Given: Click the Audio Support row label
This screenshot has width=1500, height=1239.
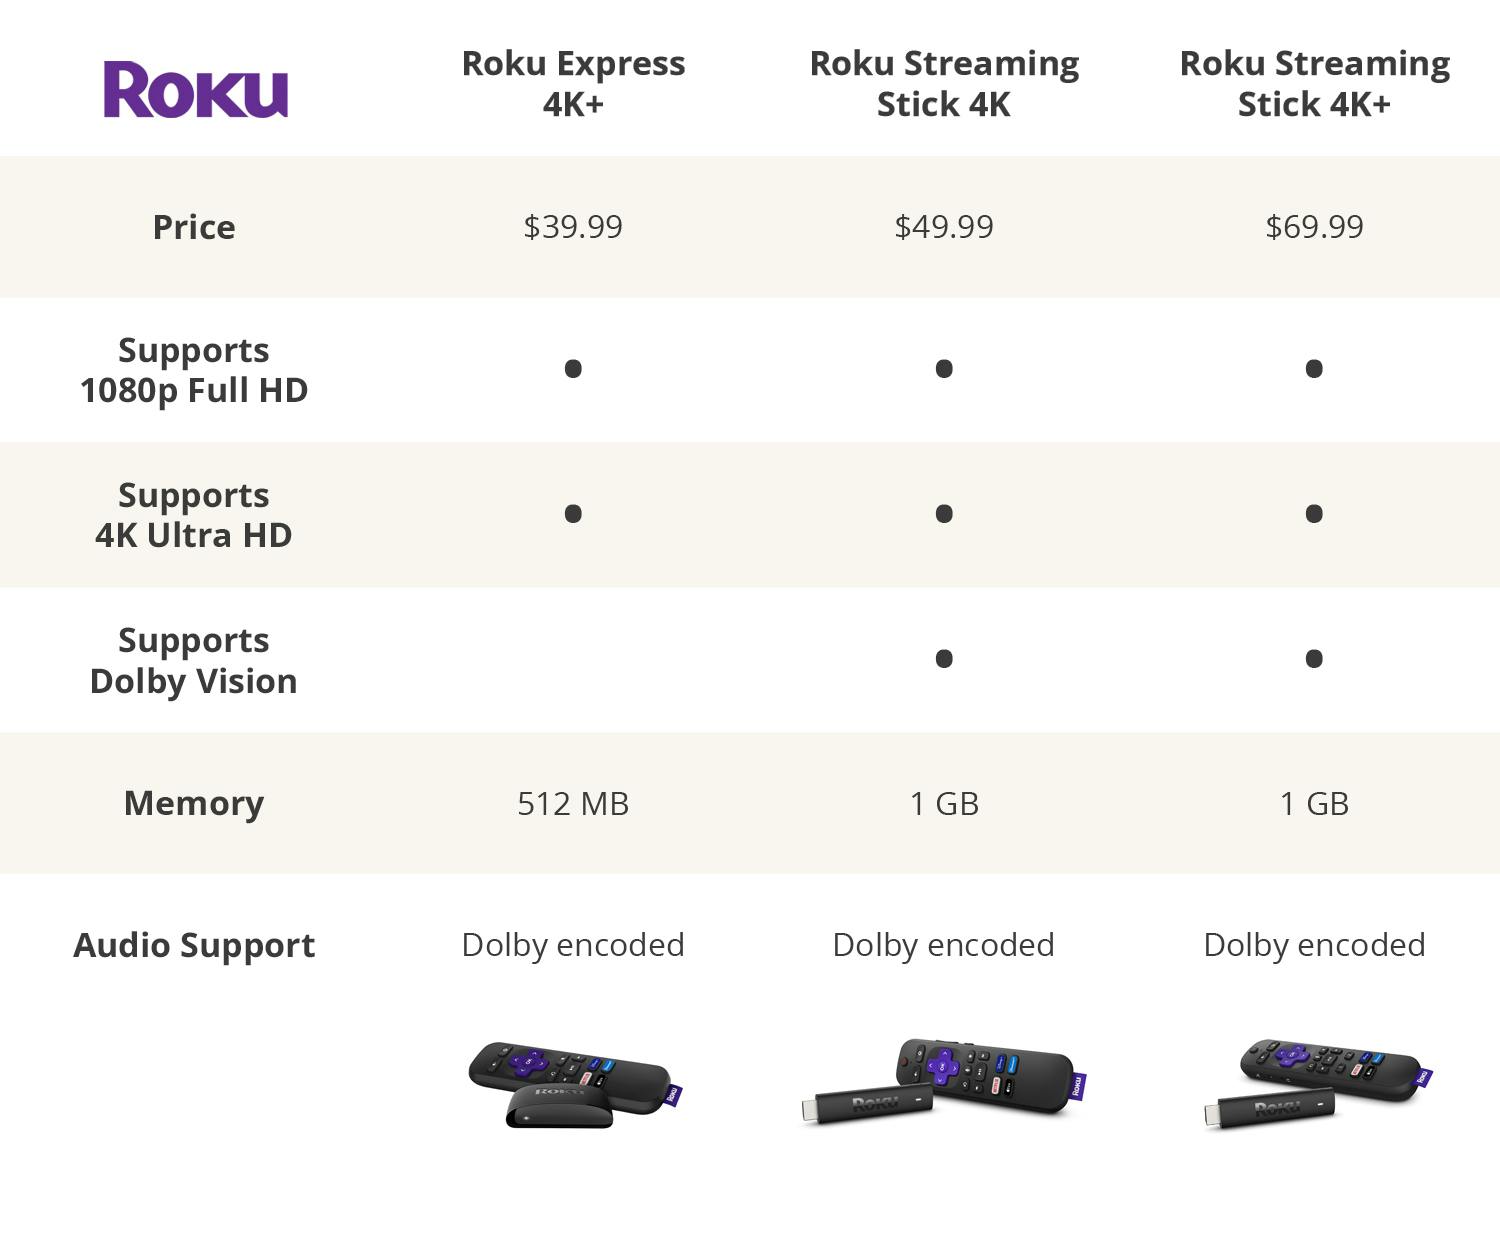Looking at the screenshot, I should pos(194,945).
